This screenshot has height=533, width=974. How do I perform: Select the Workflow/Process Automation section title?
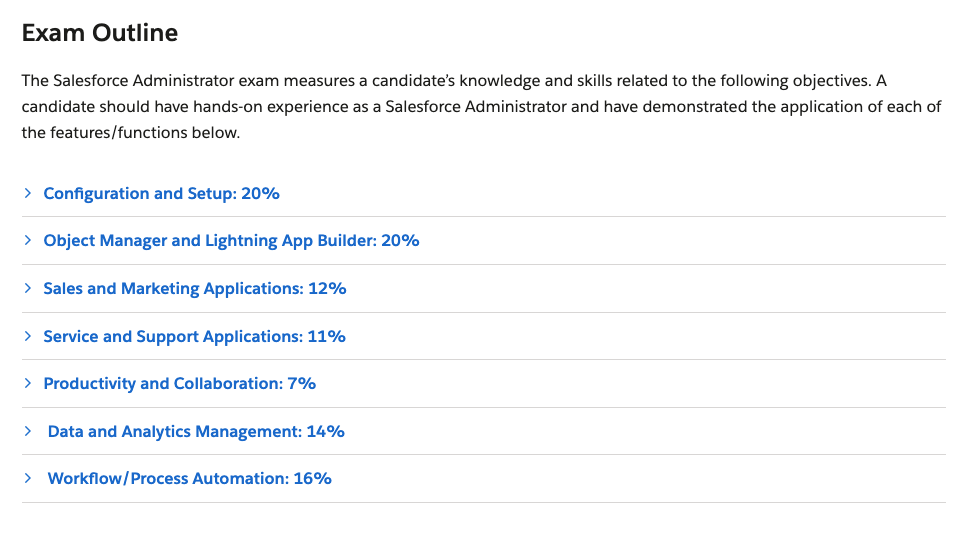coord(168,478)
